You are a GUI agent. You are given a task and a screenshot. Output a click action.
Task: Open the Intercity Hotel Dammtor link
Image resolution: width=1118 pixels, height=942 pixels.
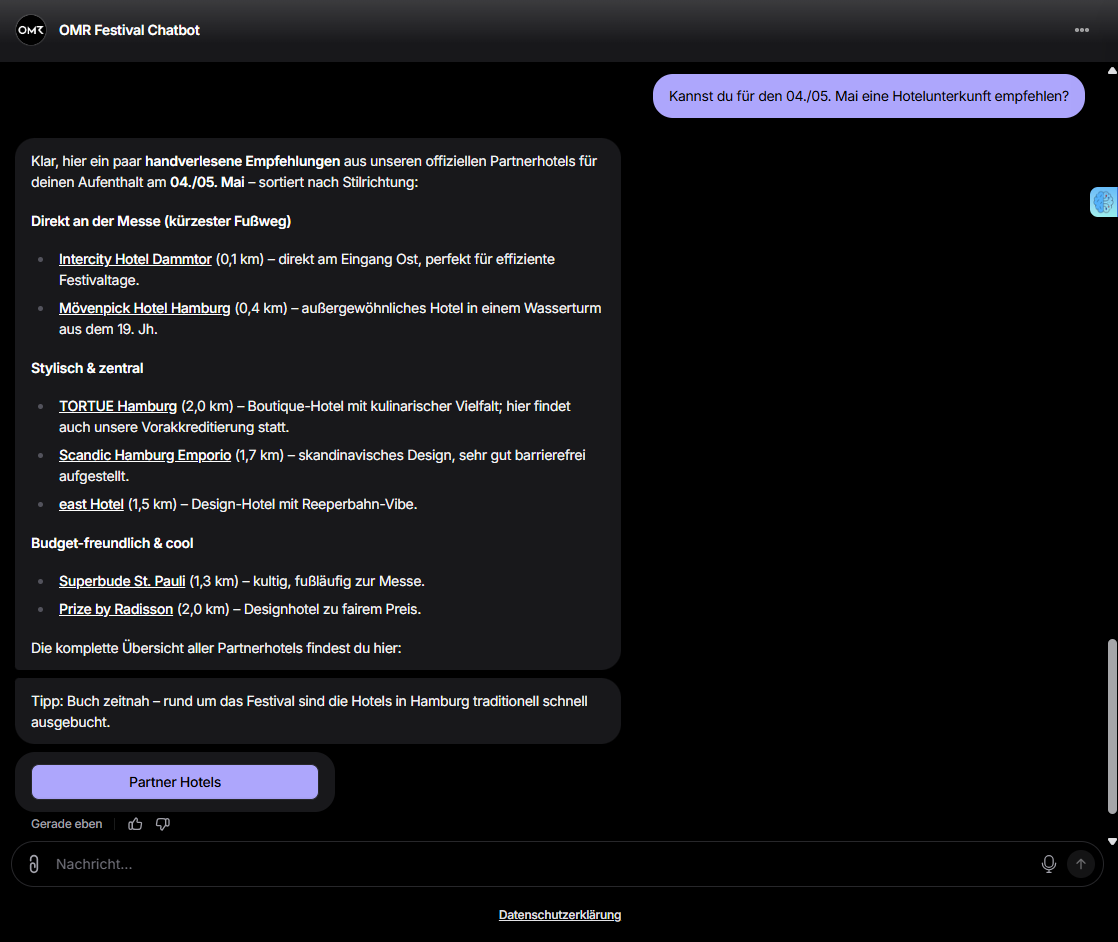[135, 260]
